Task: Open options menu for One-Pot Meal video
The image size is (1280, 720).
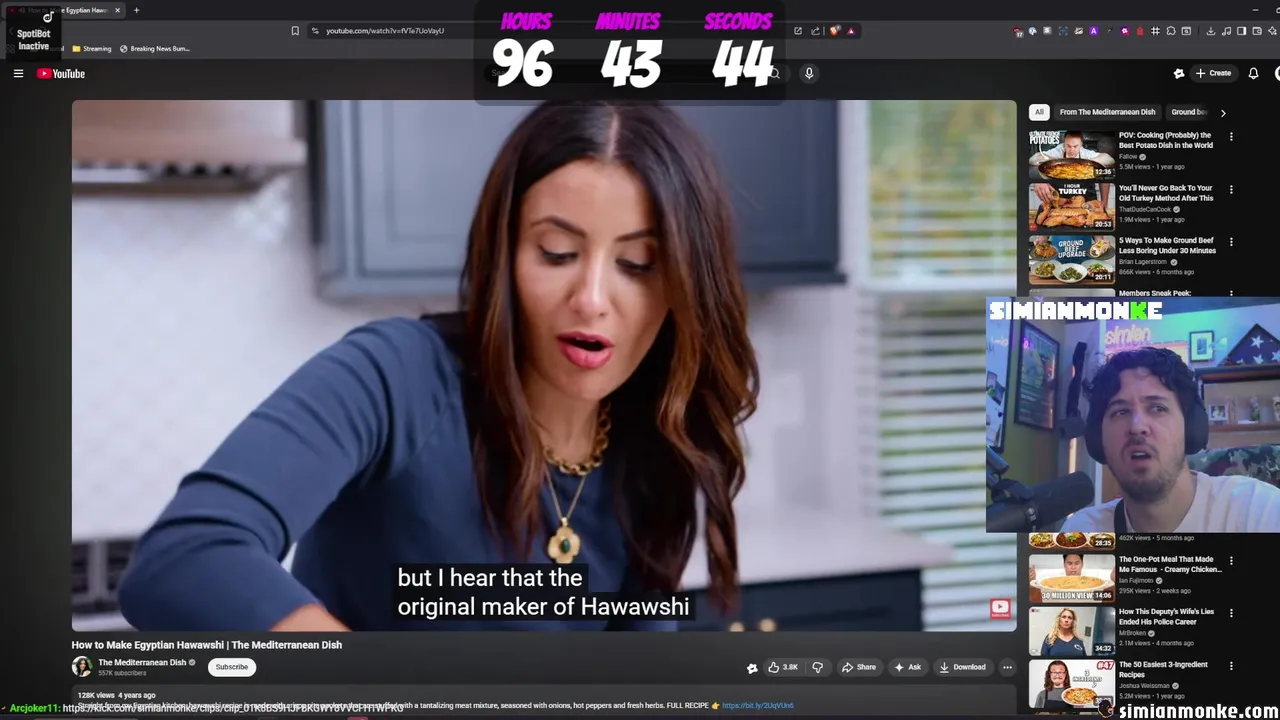Action: click(1231, 561)
